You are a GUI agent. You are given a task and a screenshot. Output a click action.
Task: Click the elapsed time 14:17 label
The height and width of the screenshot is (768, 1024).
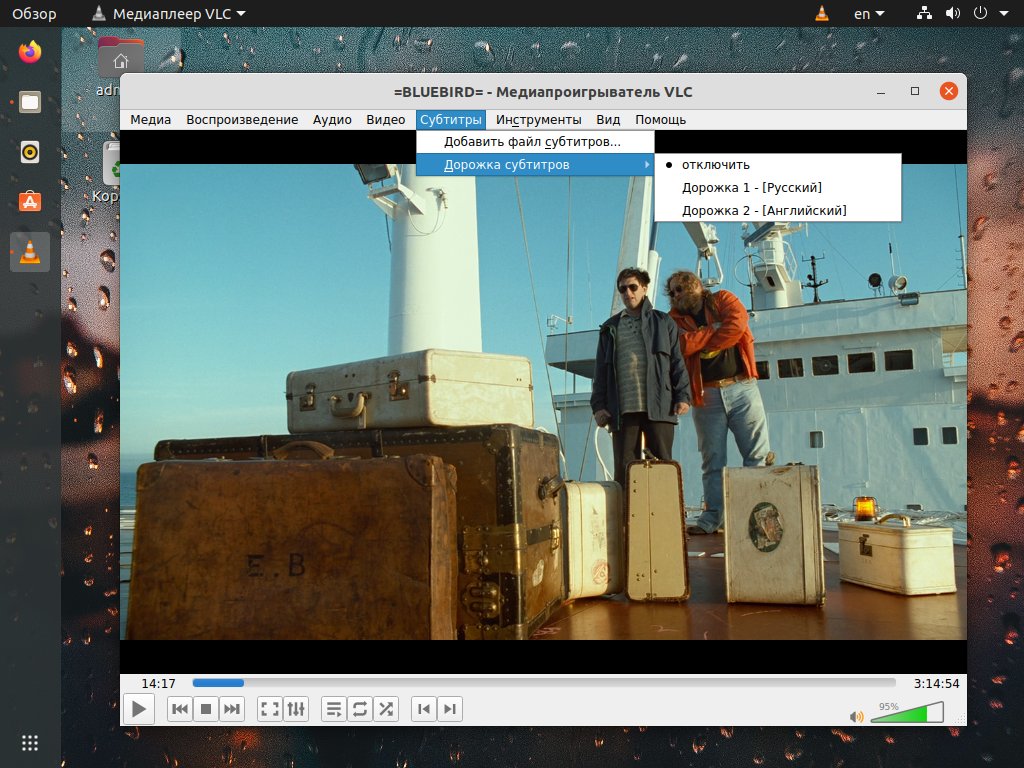[x=159, y=684]
